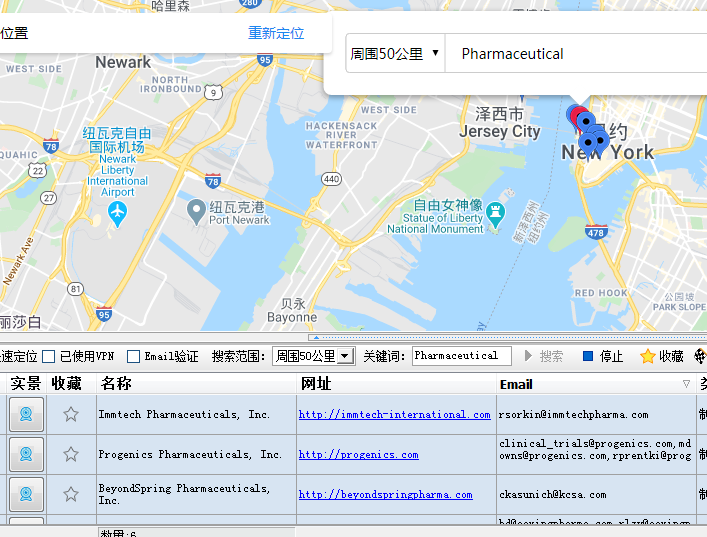Open the immtech-international.com link
This screenshot has width=707, height=537.
[395, 414]
